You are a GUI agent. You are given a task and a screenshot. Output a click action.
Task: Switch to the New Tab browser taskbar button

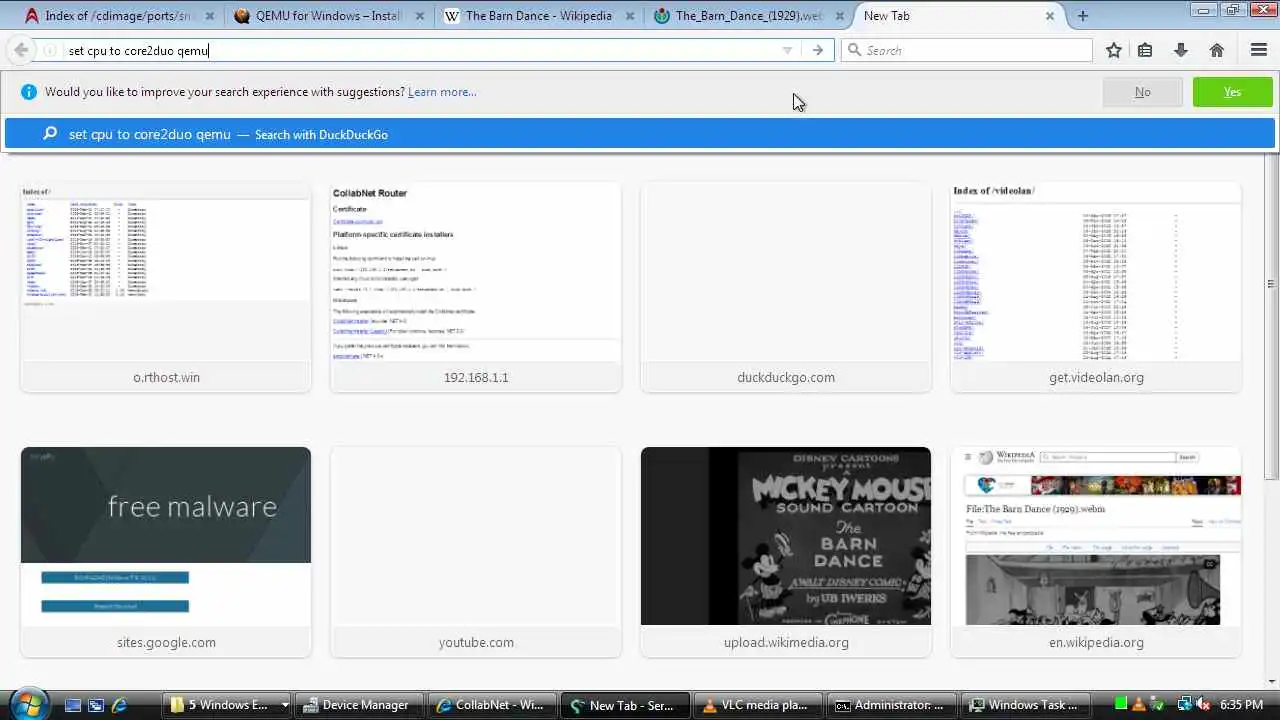tap(625, 705)
